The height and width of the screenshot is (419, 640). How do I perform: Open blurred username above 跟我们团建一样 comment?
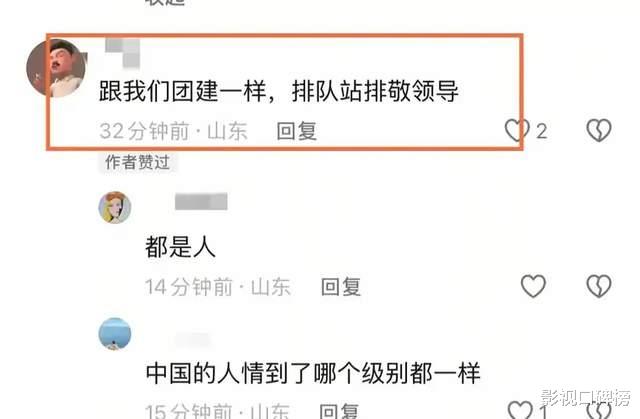click(122, 53)
